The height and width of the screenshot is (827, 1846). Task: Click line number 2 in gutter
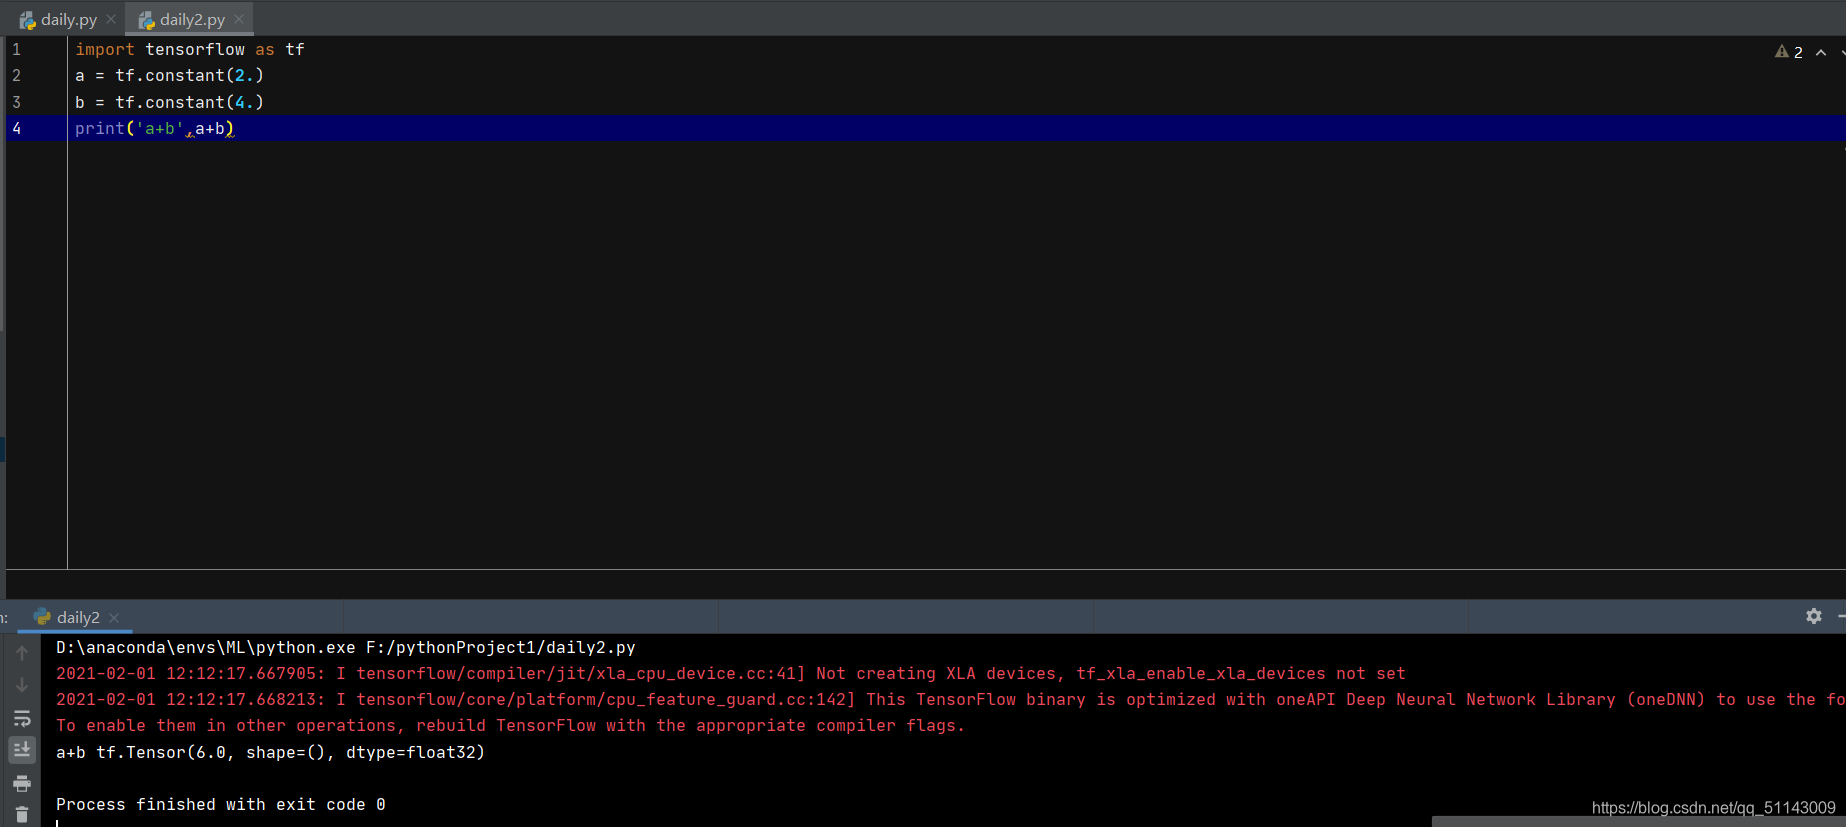tap(16, 75)
